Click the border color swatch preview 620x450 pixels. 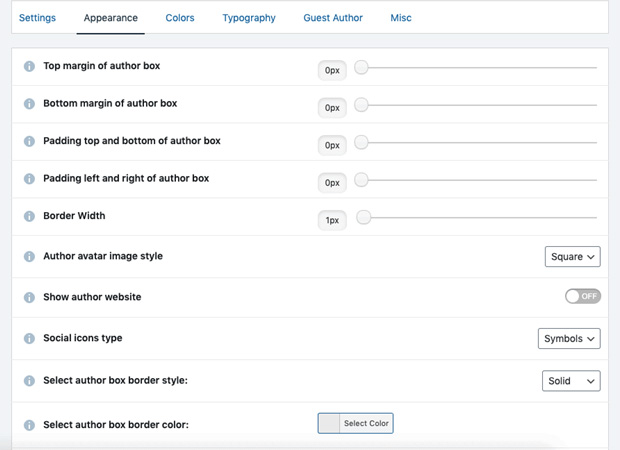pos(329,423)
